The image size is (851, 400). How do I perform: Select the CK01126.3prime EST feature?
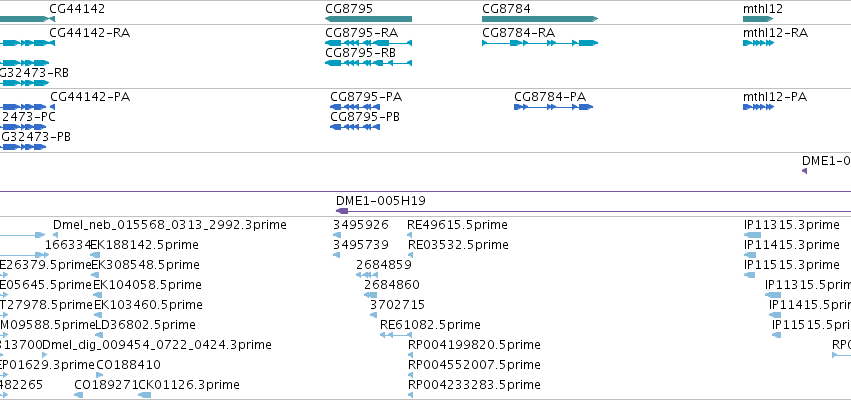(x=145, y=395)
